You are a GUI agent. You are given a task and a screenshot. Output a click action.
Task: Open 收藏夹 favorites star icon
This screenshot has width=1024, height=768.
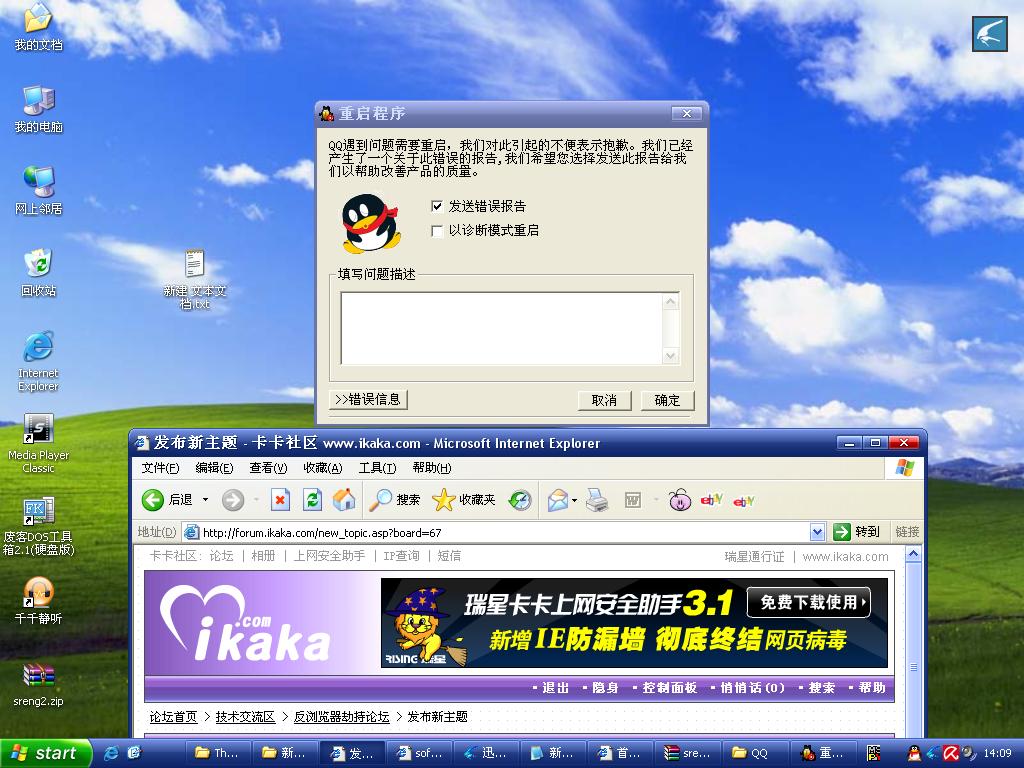click(443, 500)
